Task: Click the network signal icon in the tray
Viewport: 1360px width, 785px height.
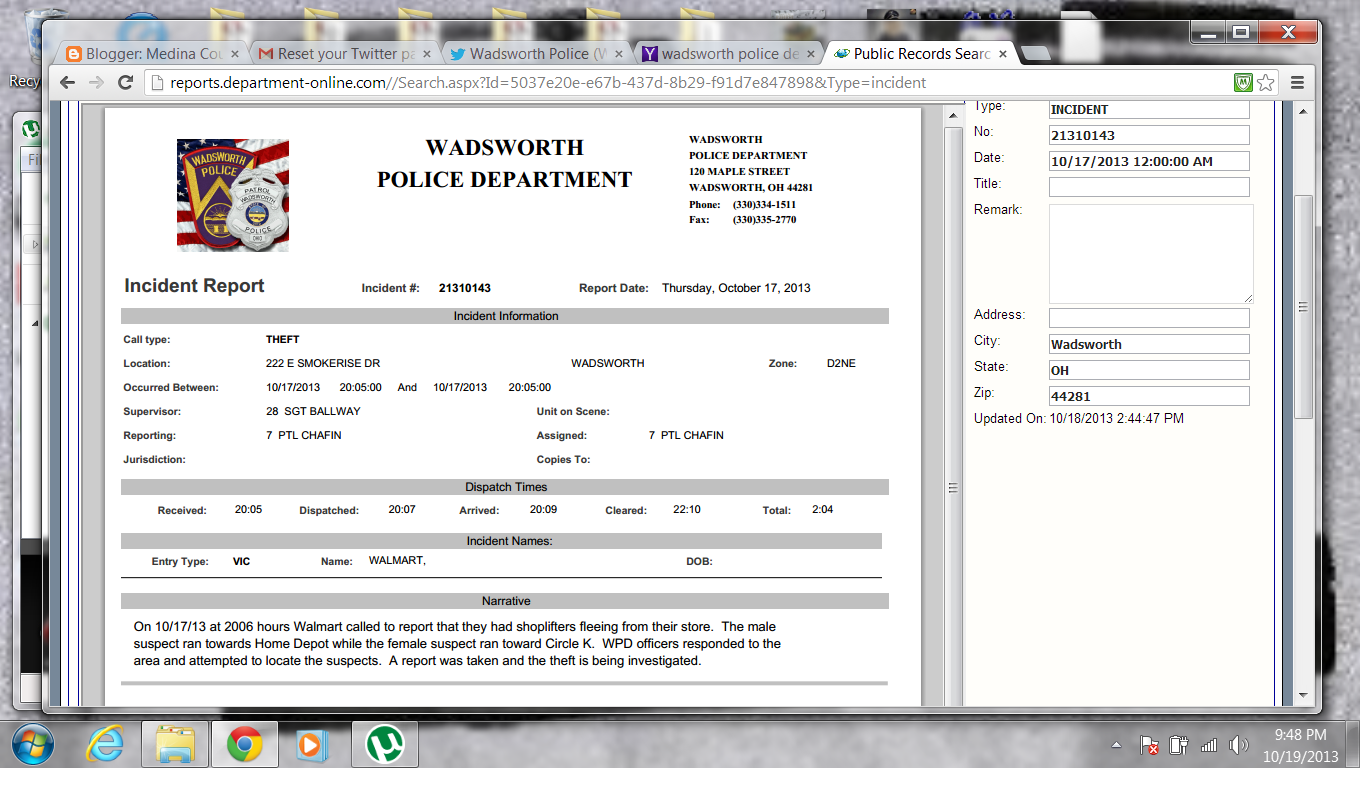Action: (x=1207, y=744)
